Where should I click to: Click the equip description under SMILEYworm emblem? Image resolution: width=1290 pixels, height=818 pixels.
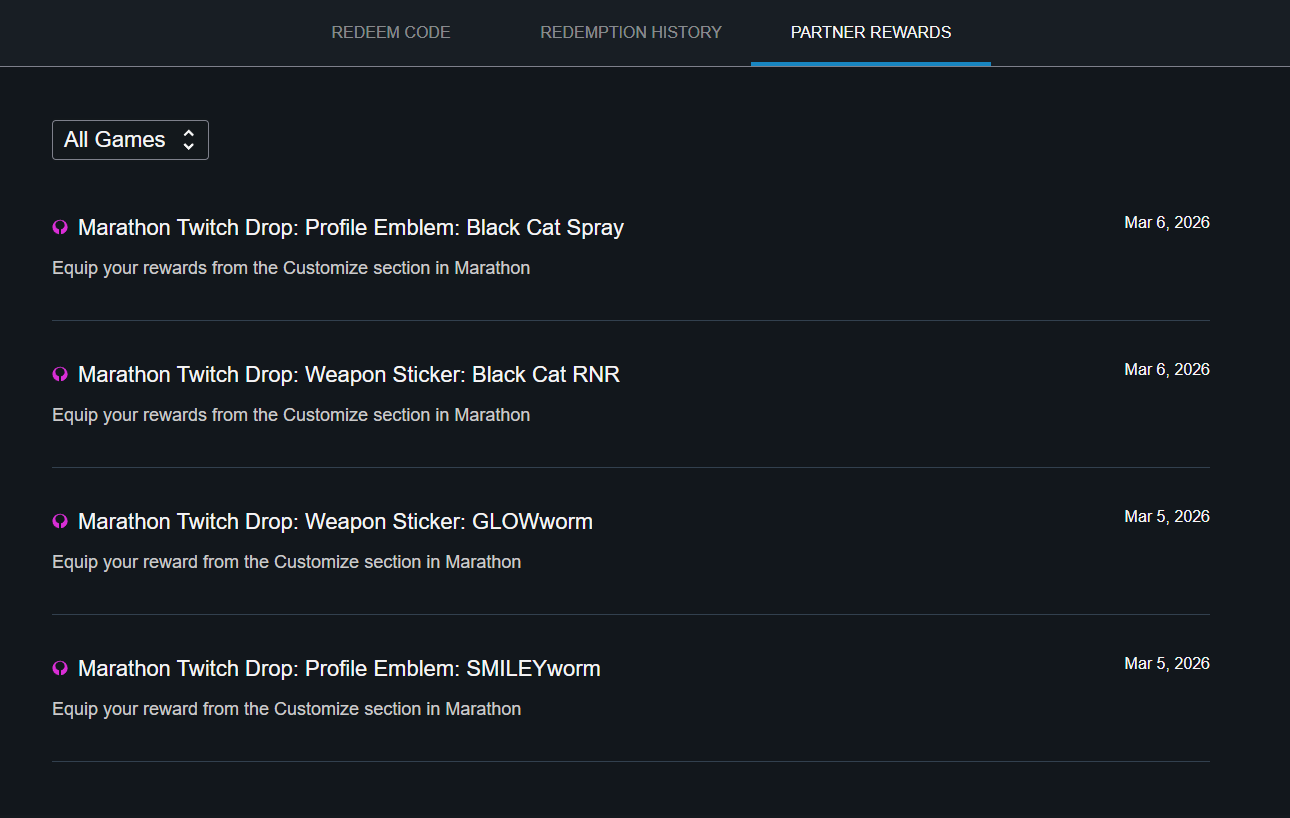point(286,709)
